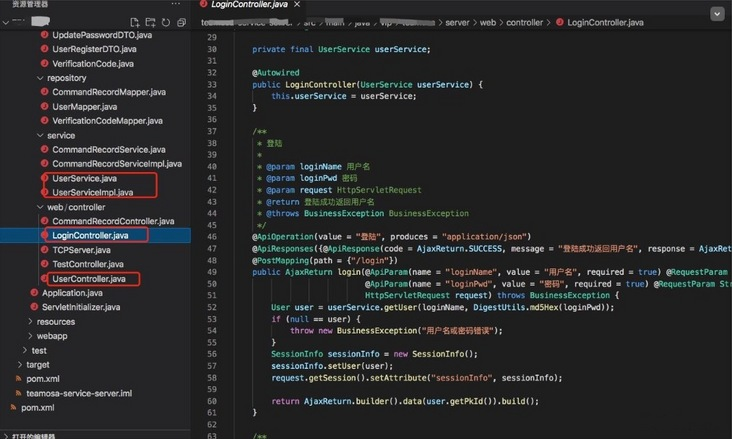Open UserController.java file
Screen dimensions: 732x439
[89, 279]
